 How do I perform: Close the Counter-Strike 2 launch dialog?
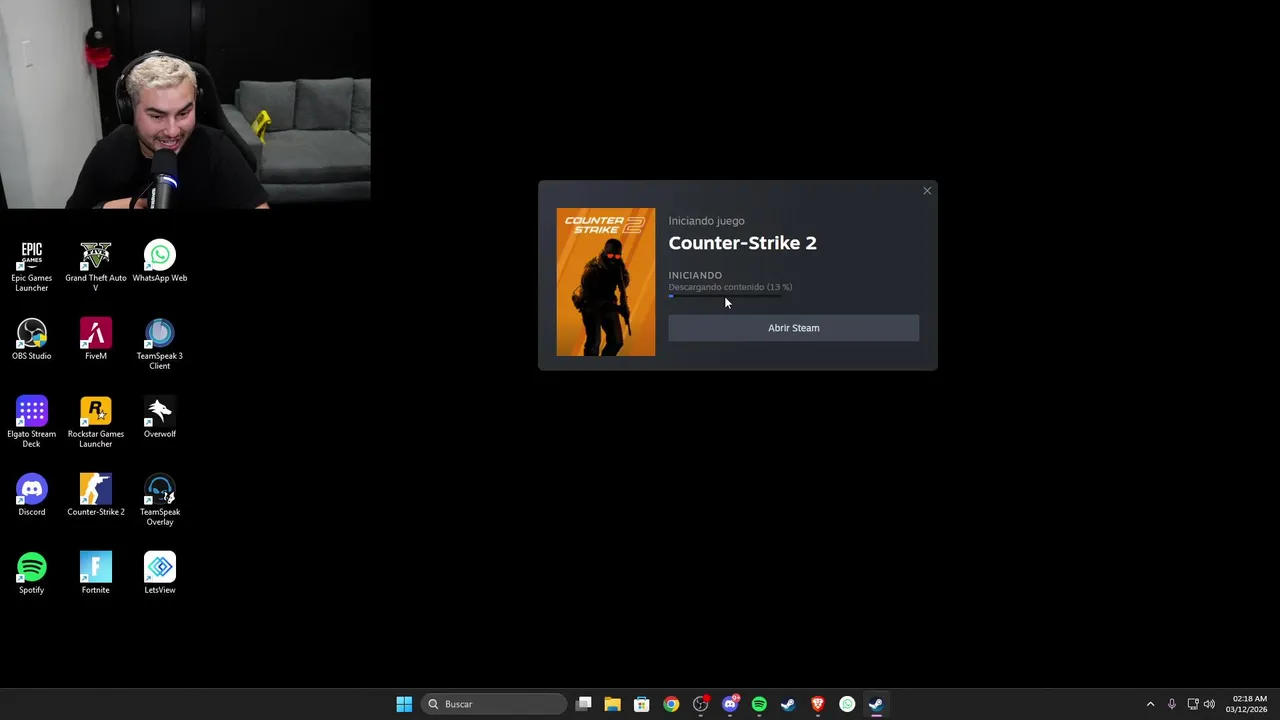click(927, 191)
